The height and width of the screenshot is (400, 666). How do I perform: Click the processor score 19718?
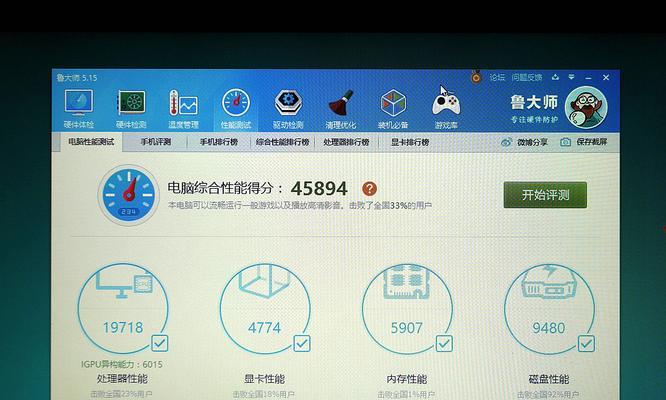123,328
